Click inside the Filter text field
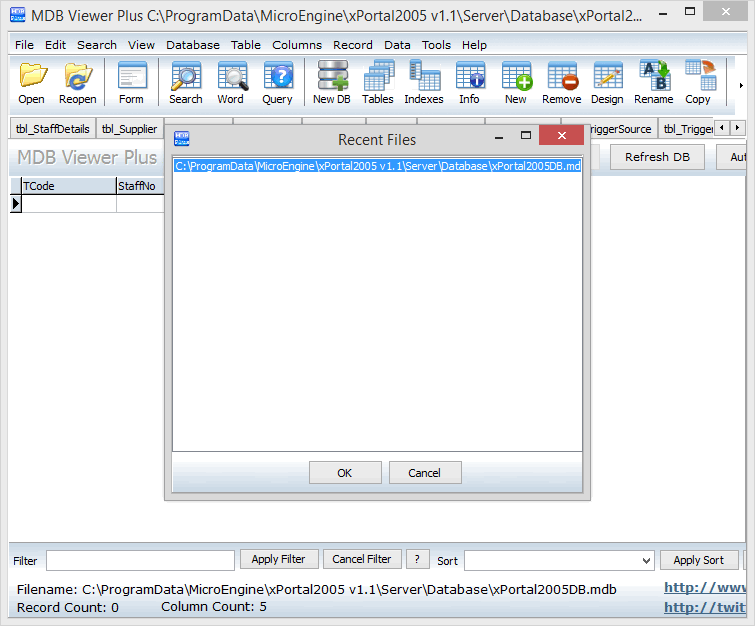This screenshot has height=626, width=755. click(140, 560)
